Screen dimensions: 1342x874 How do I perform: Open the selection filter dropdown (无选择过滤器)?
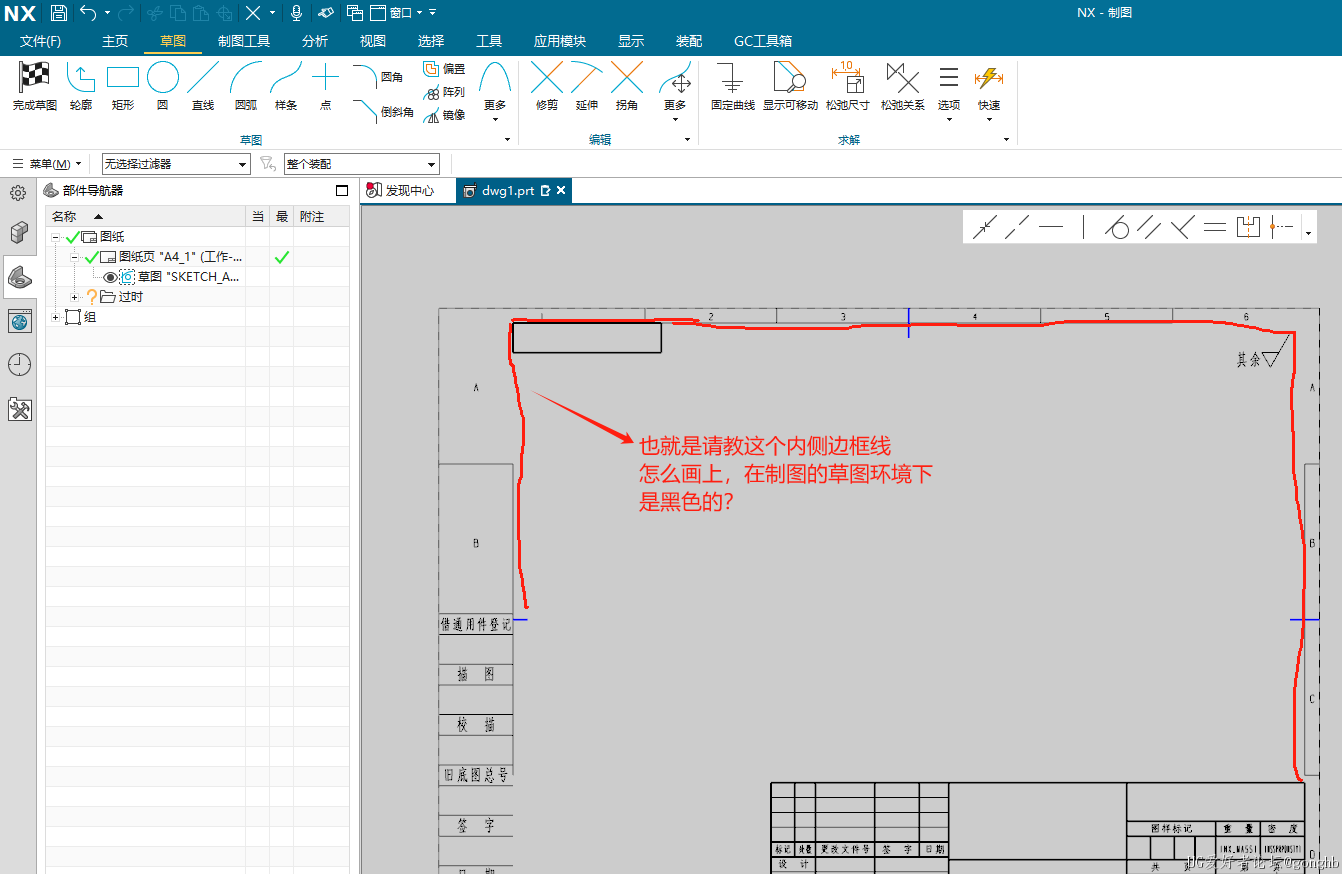[176, 164]
